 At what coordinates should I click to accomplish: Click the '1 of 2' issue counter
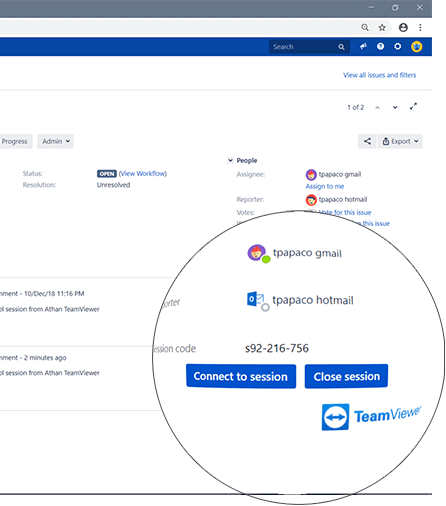point(356,107)
